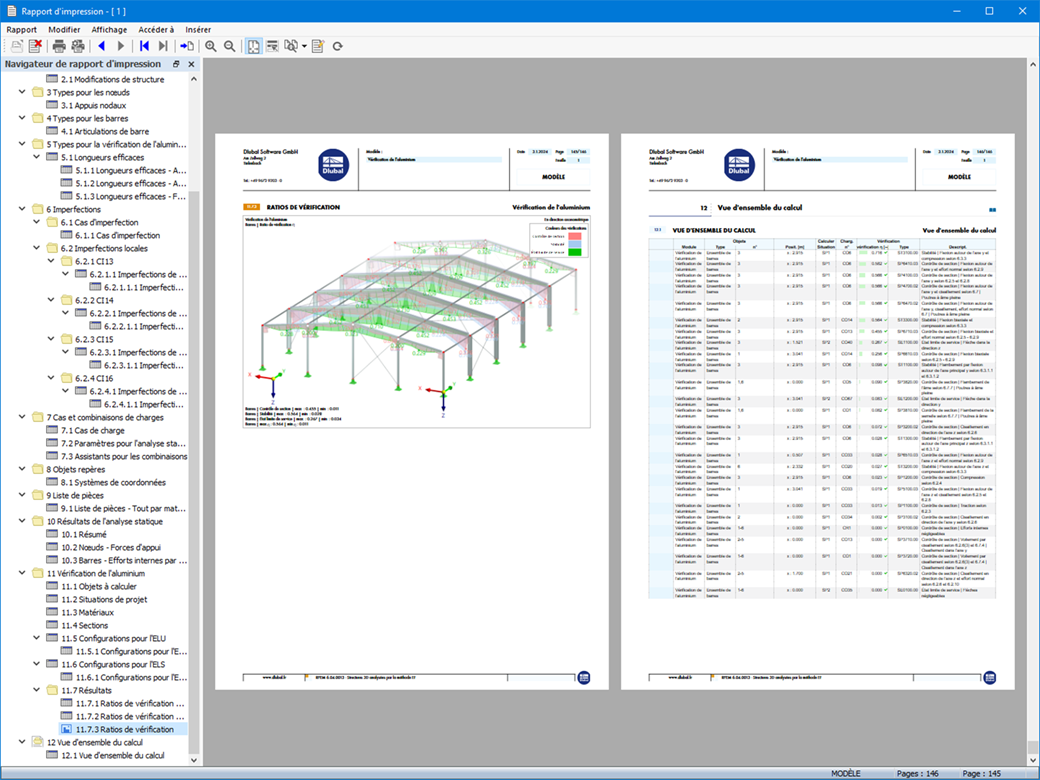1040x780 pixels.
Task: Click the header settings icon in toolbar
Action: [272, 46]
